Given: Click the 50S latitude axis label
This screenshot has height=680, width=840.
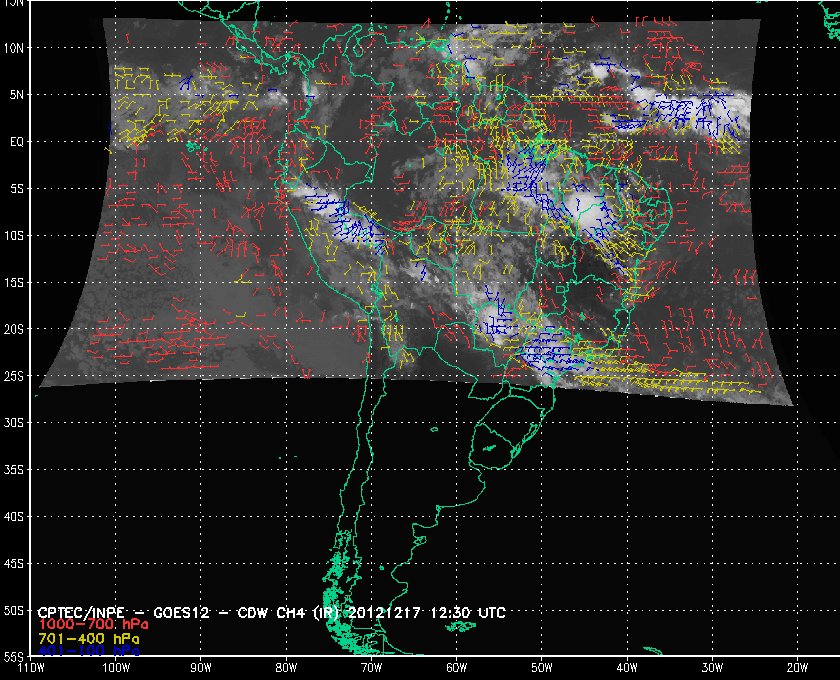Looking at the screenshot, I should click(x=15, y=611).
